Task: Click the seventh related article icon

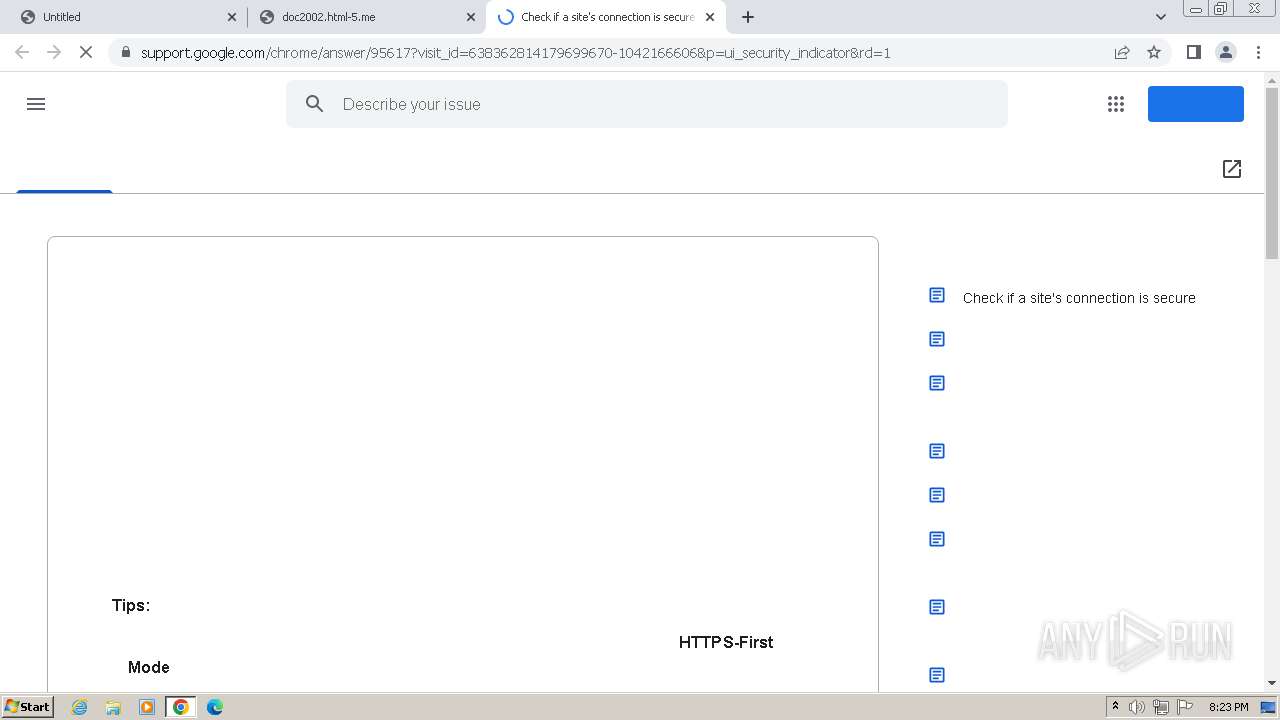Action: click(937, 607)
